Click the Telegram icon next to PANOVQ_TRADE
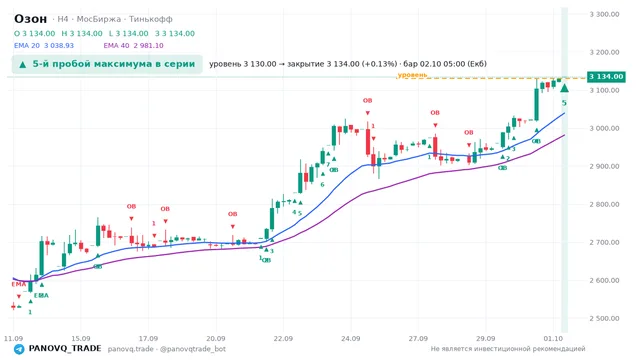This screenshot has height=360, width=640. tap(19, 349)
